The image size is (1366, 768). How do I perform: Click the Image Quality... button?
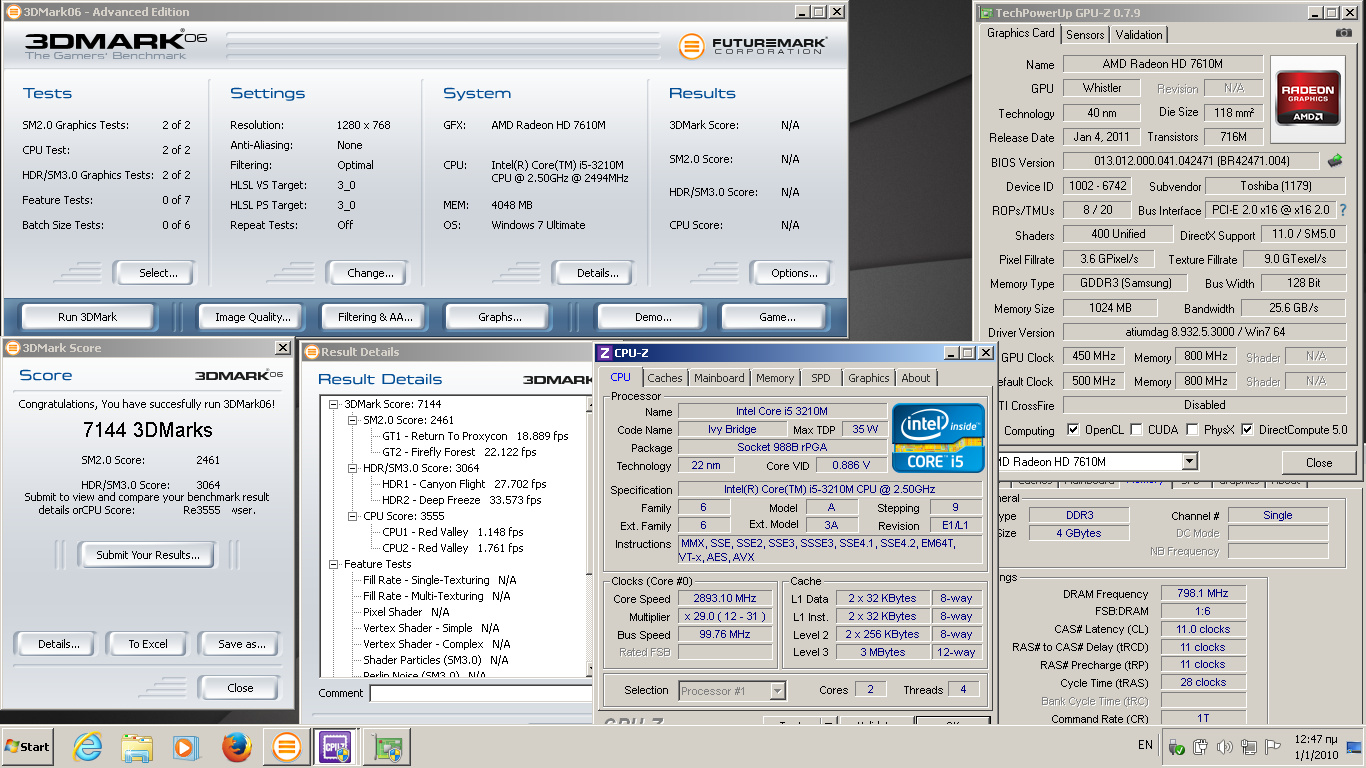[252, 317]
